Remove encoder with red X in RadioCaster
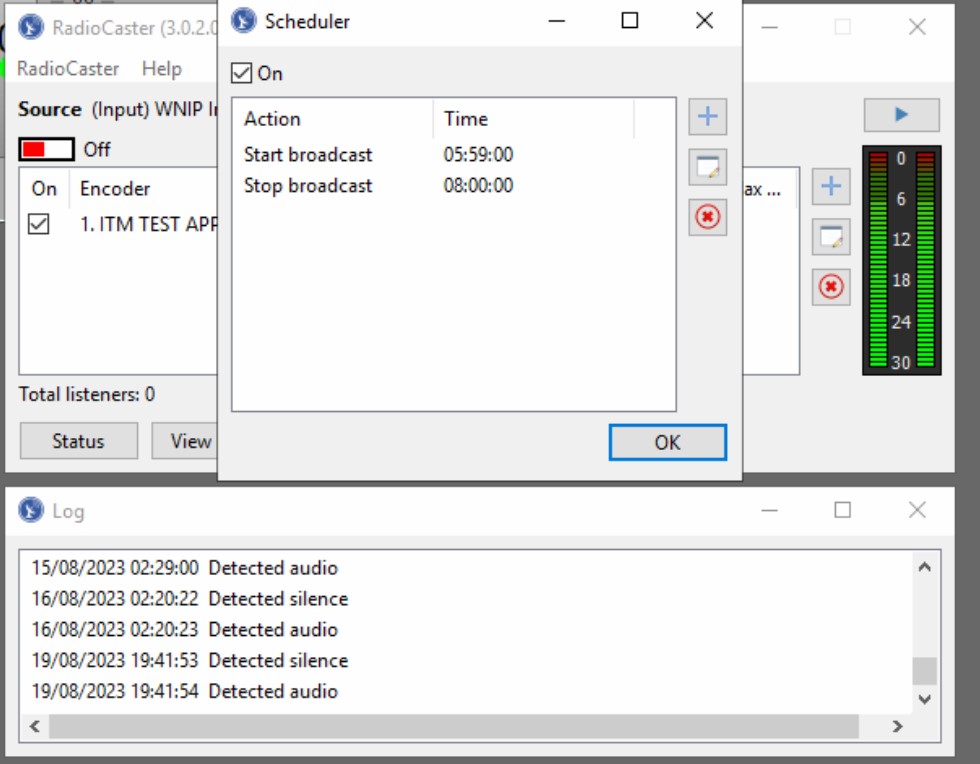This screenshot has height=764, width=980. pyautogui.click(x=831, y=287)
